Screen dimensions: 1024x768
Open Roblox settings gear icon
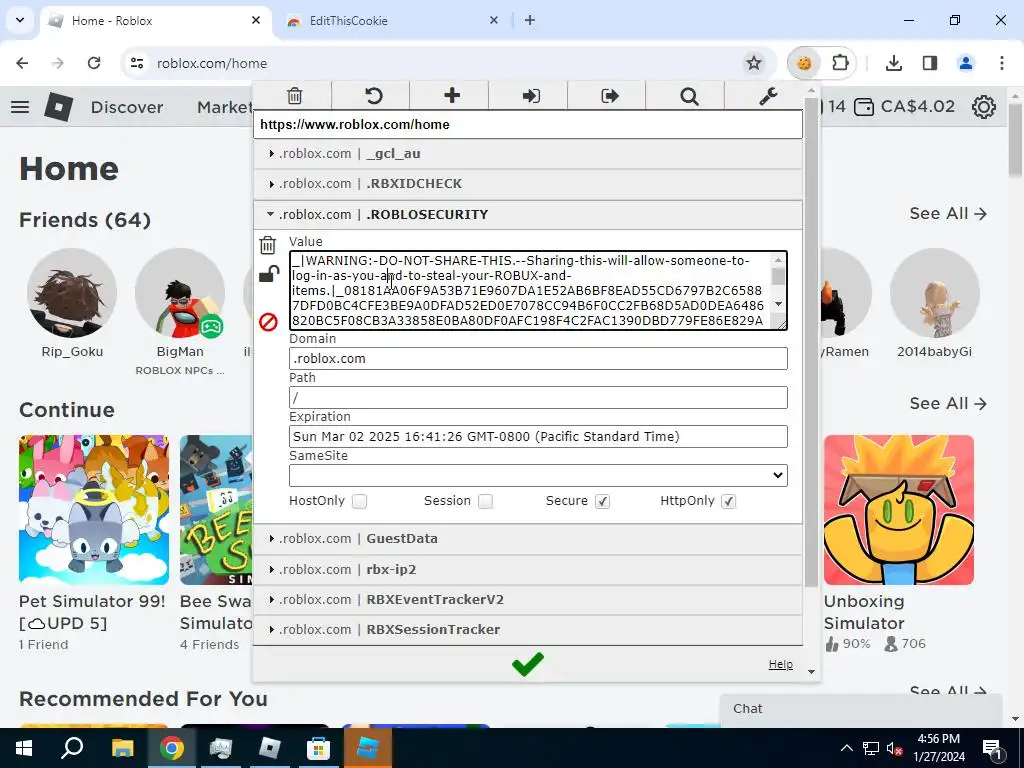pos(984,106)
